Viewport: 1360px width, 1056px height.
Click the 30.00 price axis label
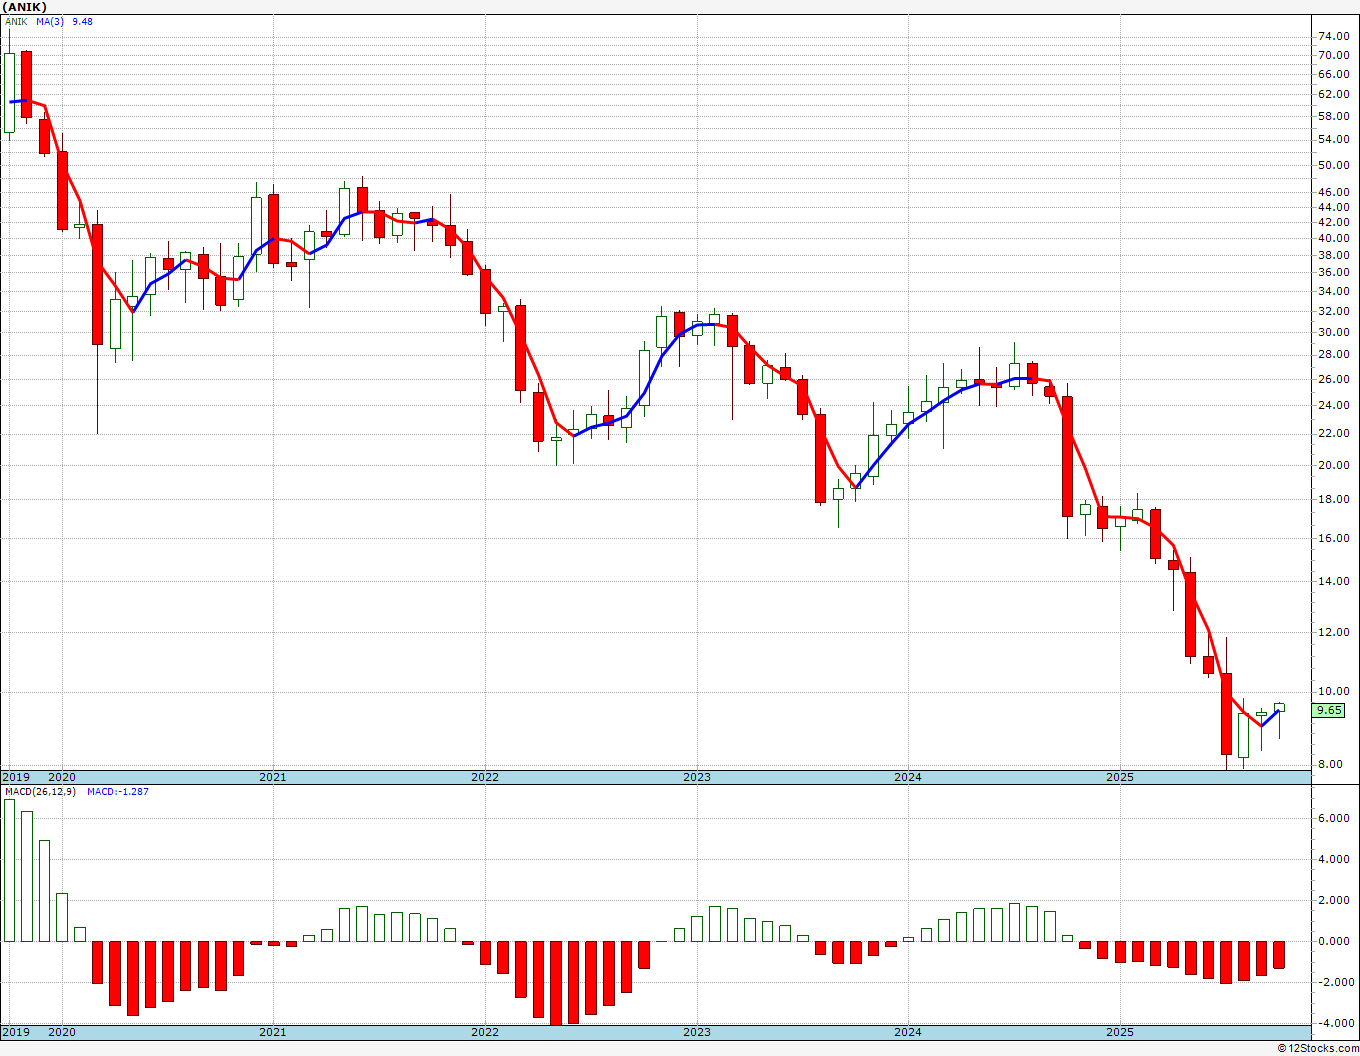[x=1334, y=332]
